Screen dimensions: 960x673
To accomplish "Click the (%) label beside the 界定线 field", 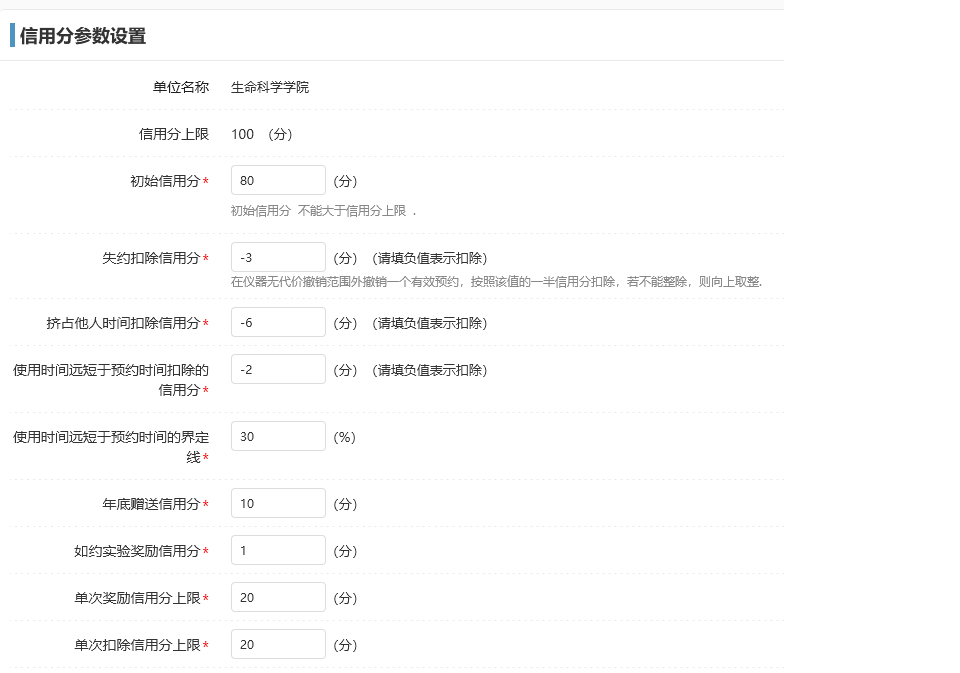I will 344,435.
